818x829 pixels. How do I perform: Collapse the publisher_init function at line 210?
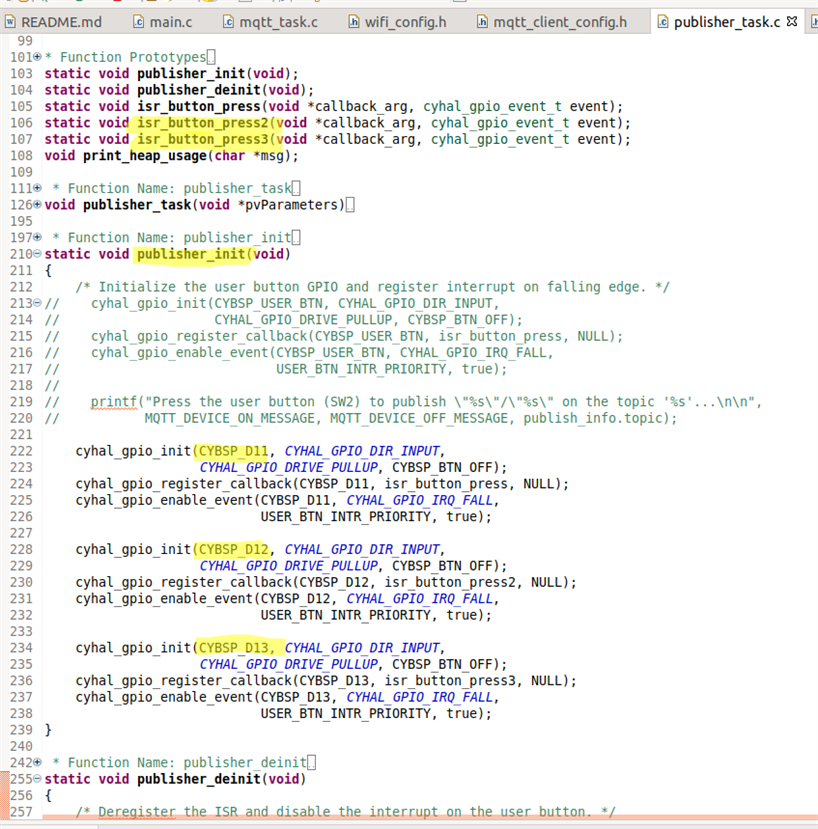point(37,253)
